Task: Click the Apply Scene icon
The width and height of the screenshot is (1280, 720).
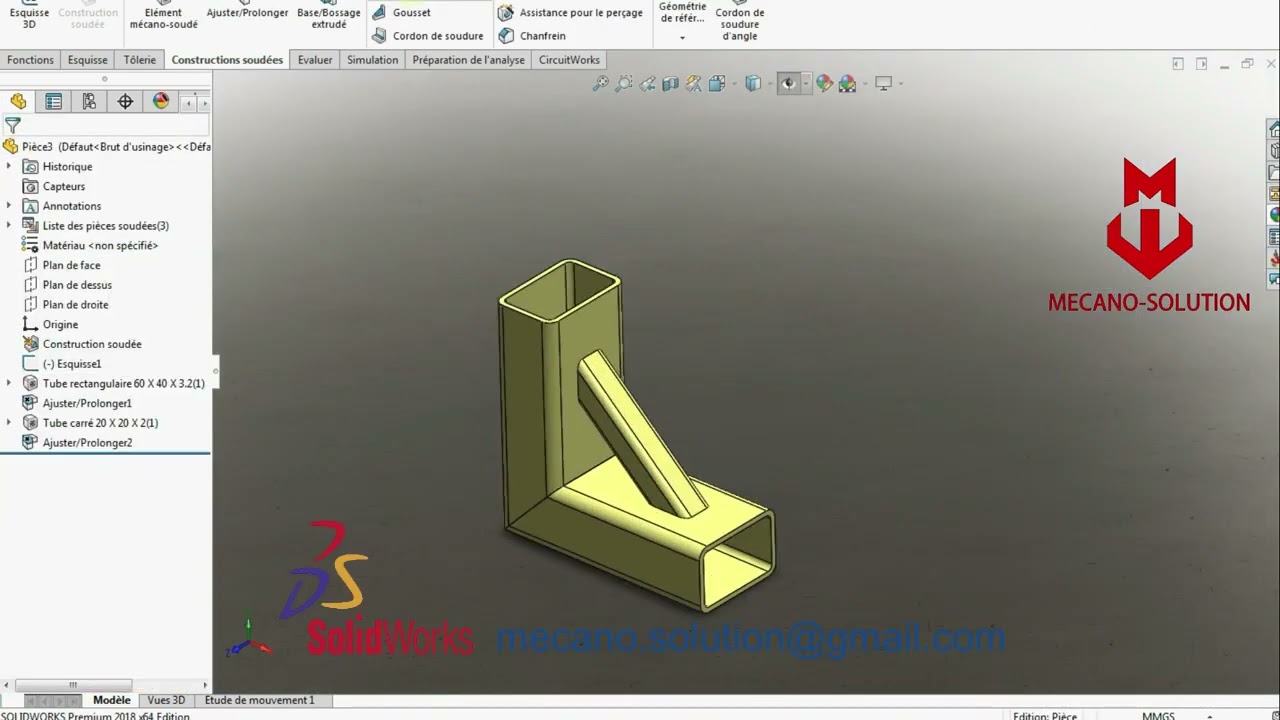Action: [847, 84]
